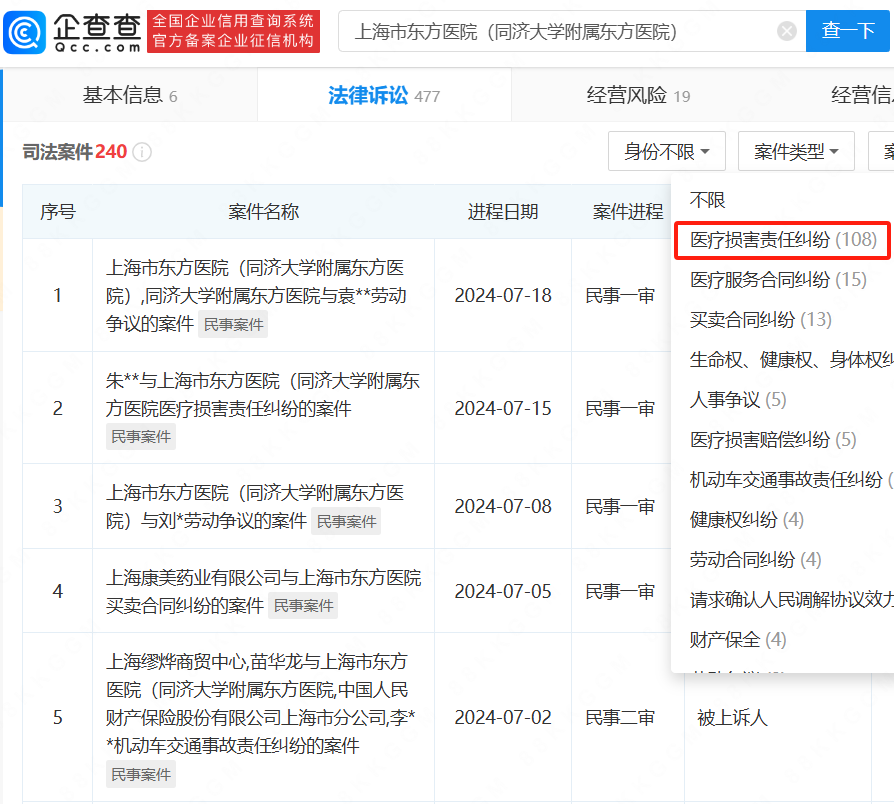The image size is (894, 804).
Task: Choose 不限 in the case type menu
Action: coord(707,199)
